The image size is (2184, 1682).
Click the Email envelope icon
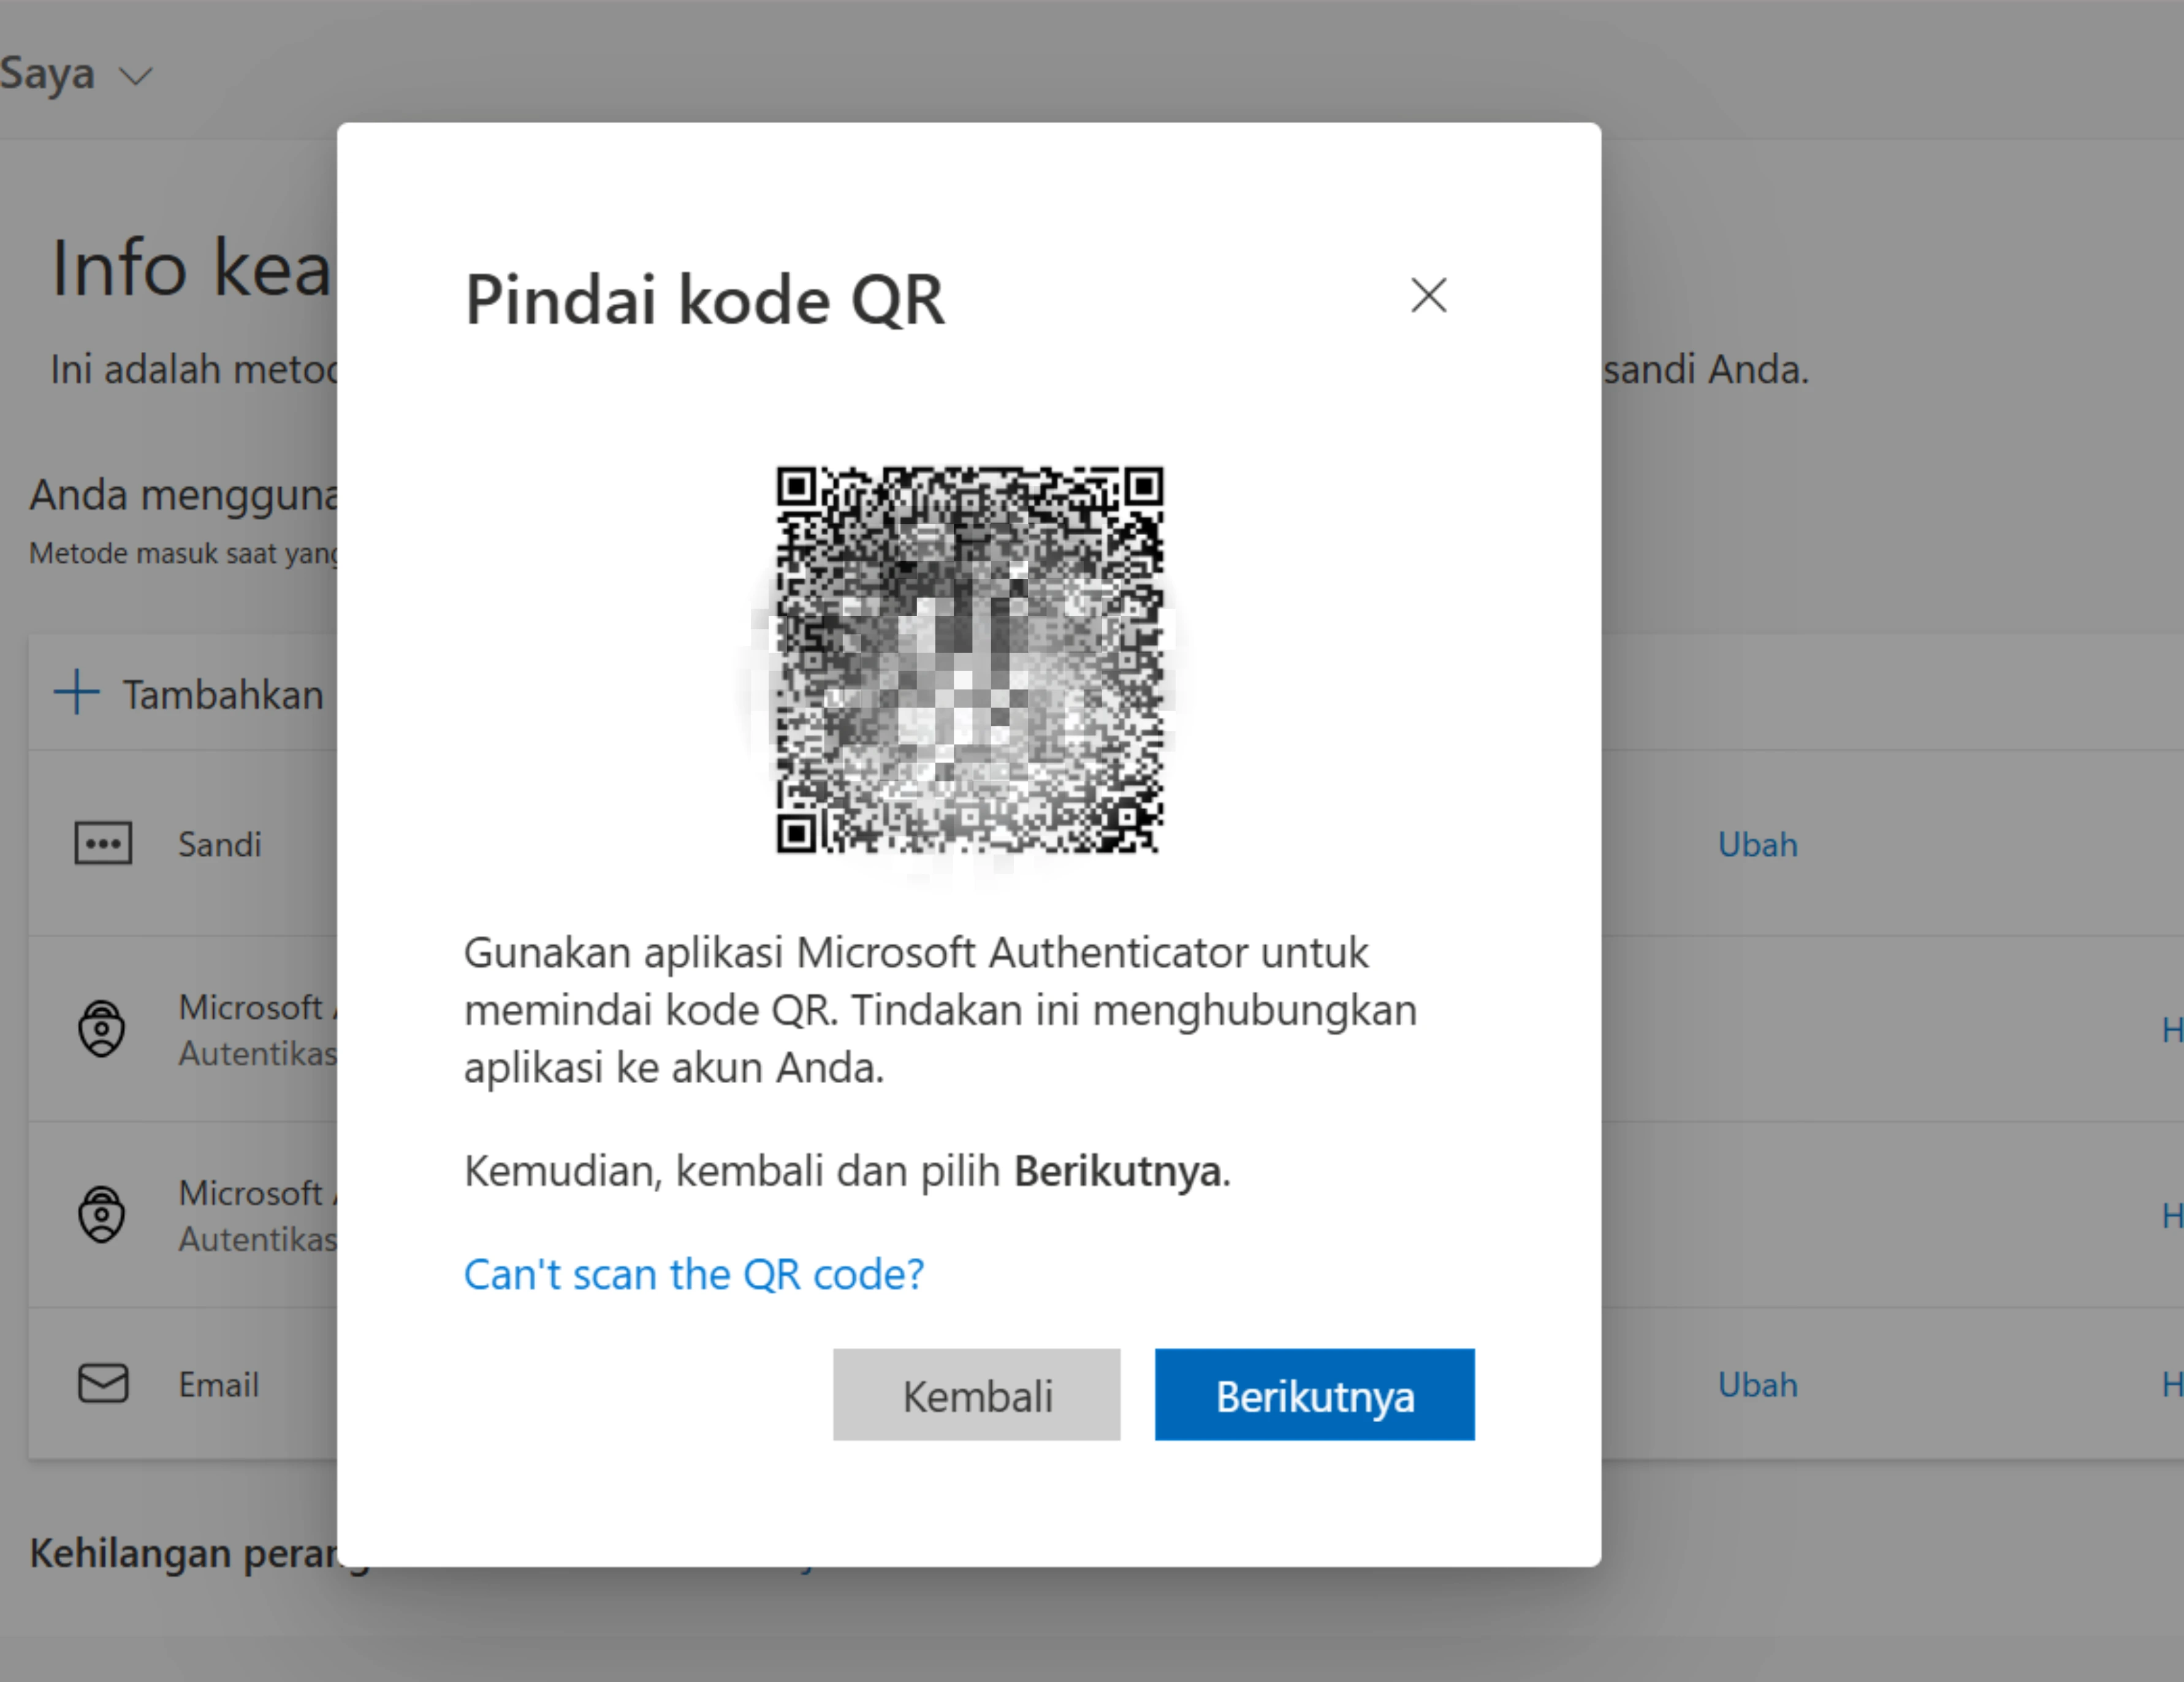[103, 1384]
